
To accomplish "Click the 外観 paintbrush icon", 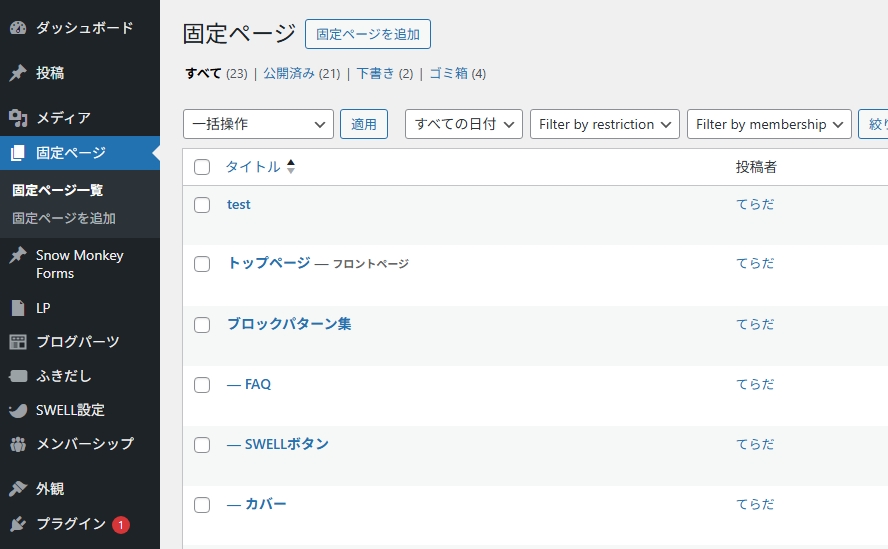I will pos(18,489).
